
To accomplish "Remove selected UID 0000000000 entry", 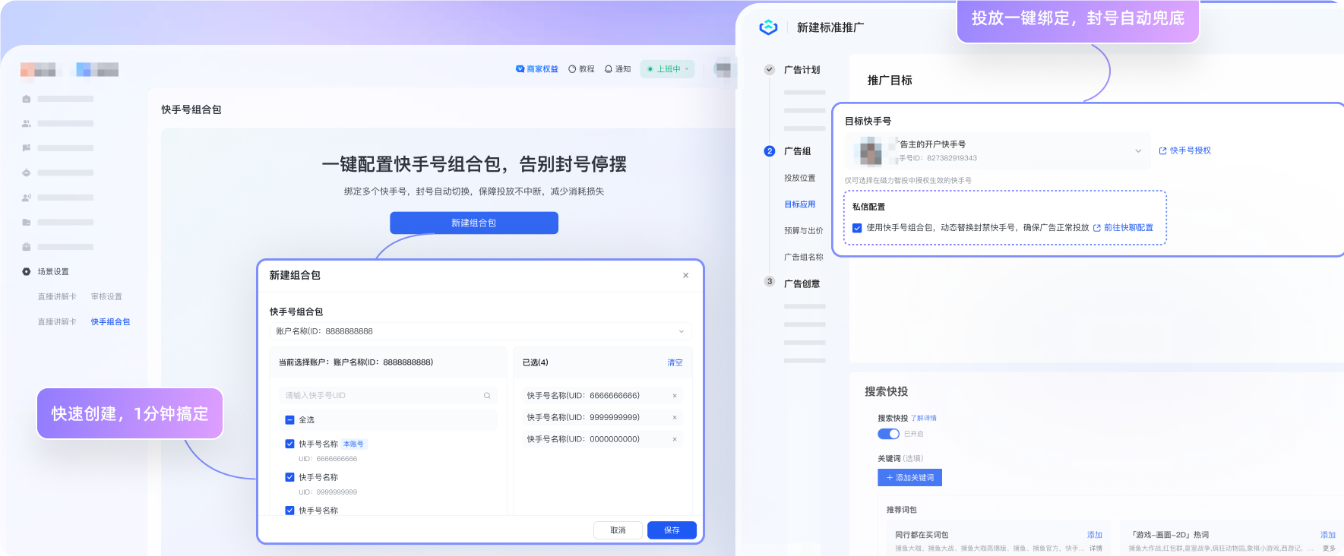I will [x=674, y=439].
